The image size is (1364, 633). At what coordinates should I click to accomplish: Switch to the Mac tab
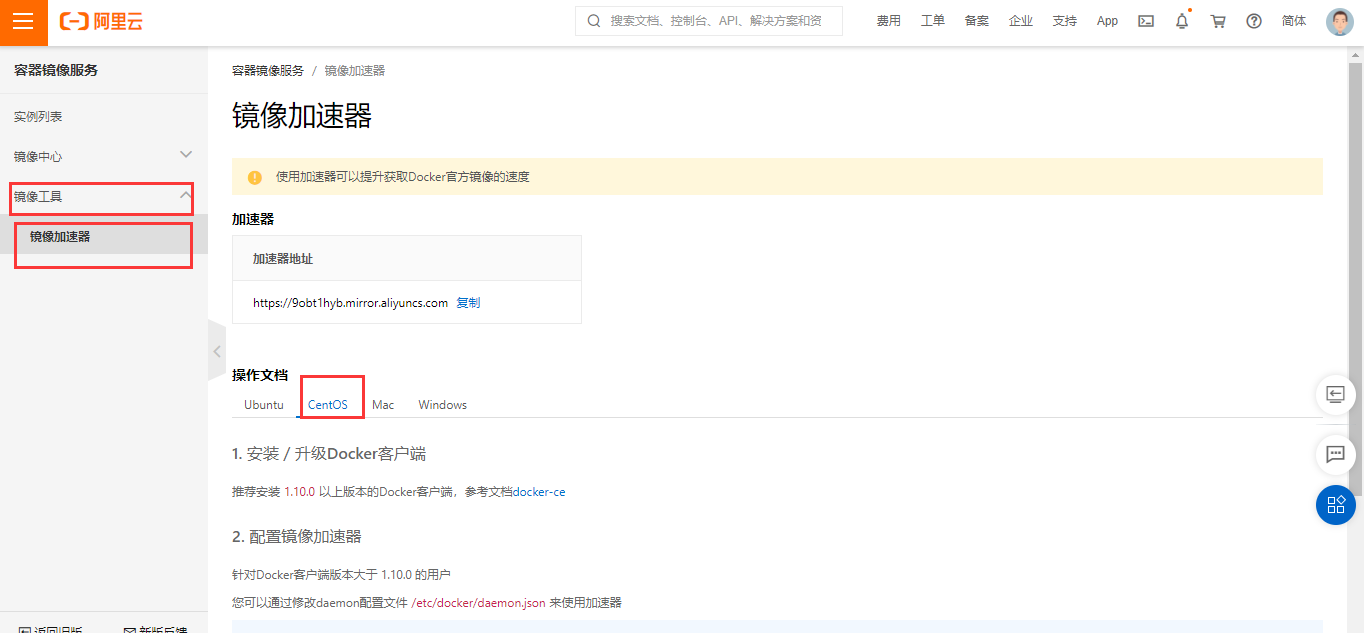point(383,405)
